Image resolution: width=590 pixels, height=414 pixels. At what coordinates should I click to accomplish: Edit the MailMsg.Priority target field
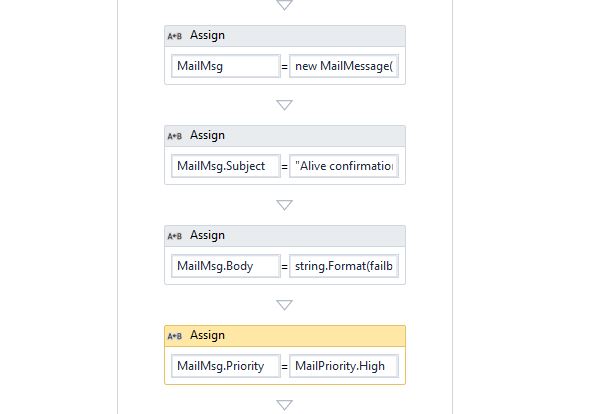(x=226, y=366)
